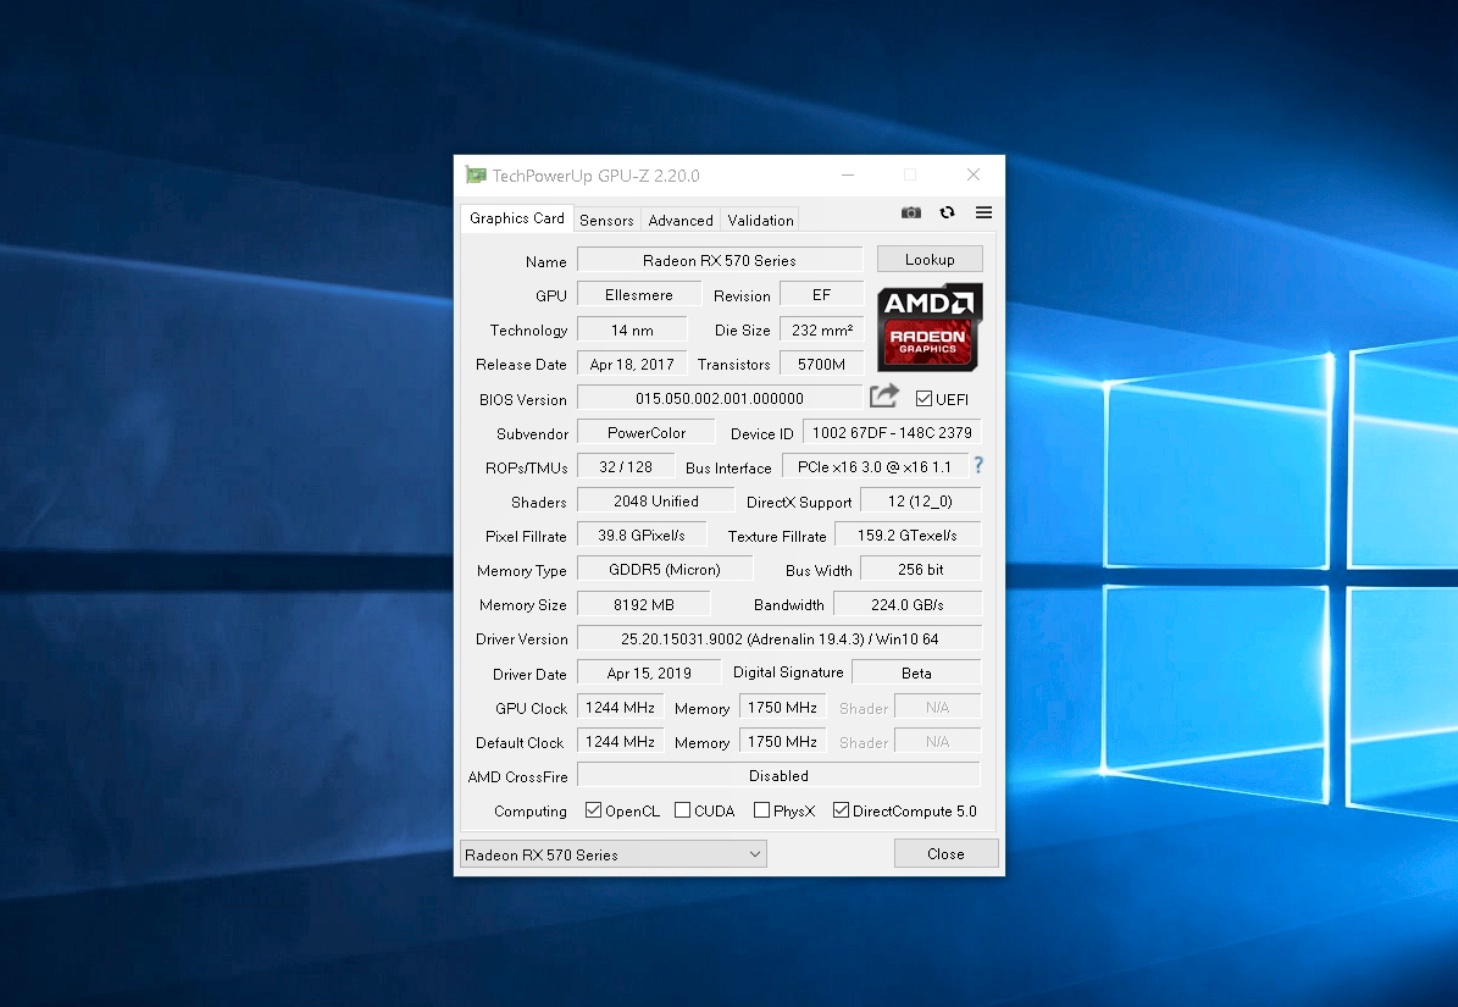Click the Default Clock 1244 MHz field
The width and height of the screenshot is (1458, 1007).
[x=620, y=741]
